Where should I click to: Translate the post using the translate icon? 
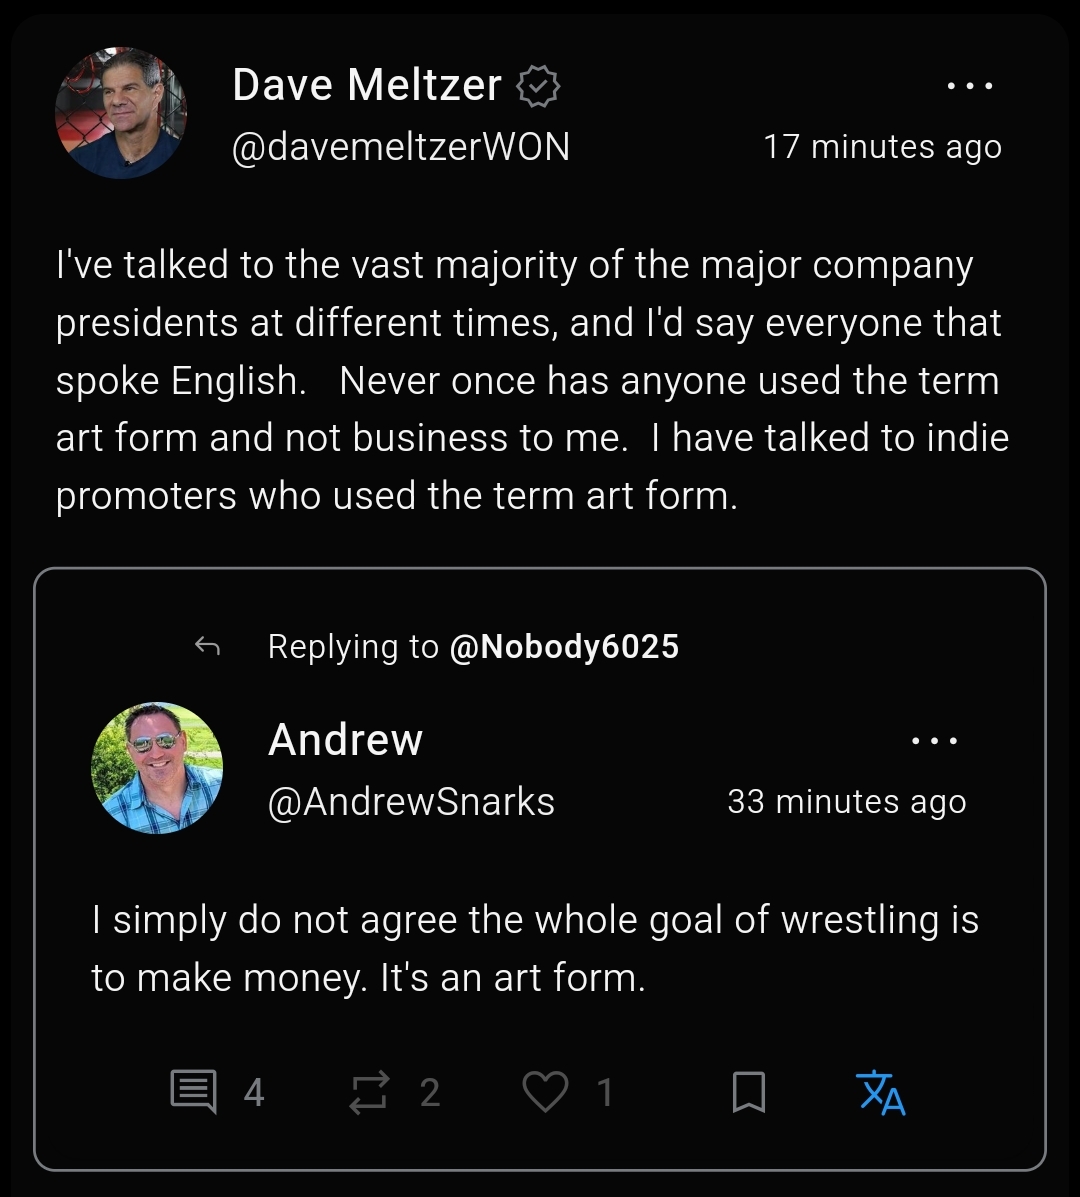(x=882, y=1092)
